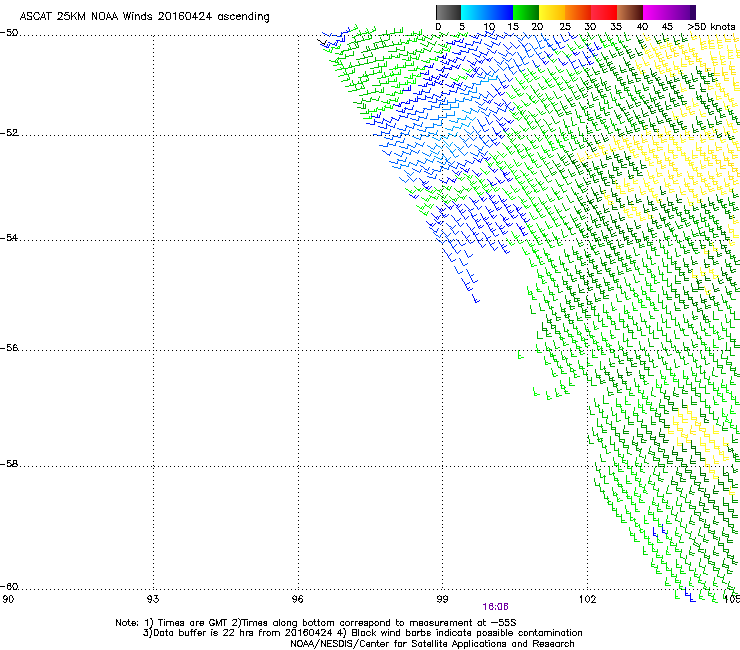Click the latitude label '-60'
Screen dimensions: 740x650
coord(9,587)
